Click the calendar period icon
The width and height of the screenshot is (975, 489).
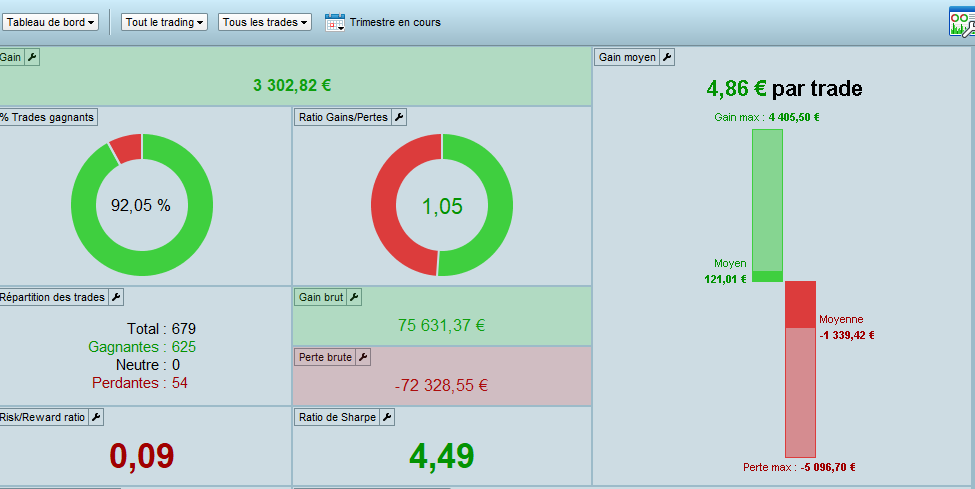[x=335, y=22]
